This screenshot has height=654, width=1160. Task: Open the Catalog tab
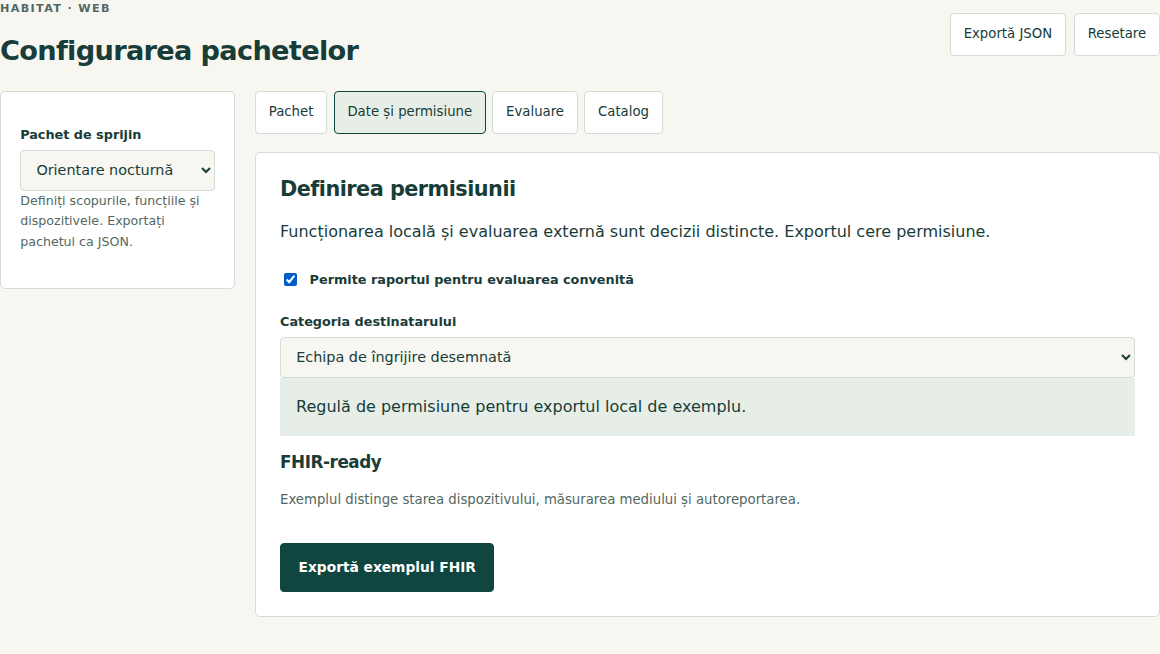pyautogui.click(x=623, y=112)
